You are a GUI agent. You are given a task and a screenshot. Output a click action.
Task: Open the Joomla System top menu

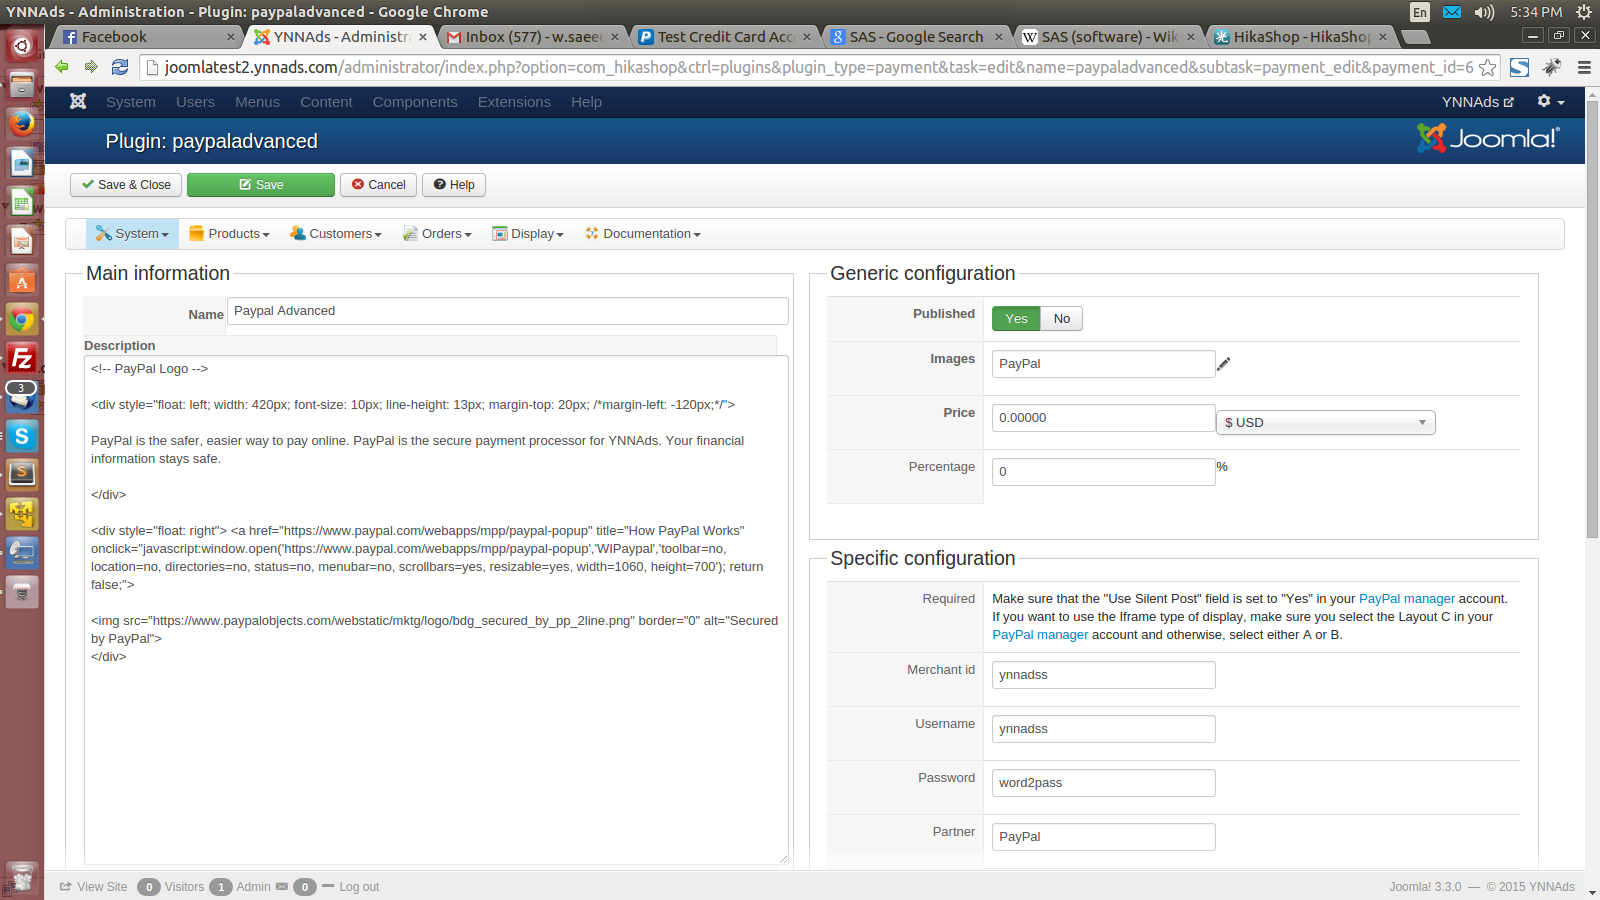131,102
